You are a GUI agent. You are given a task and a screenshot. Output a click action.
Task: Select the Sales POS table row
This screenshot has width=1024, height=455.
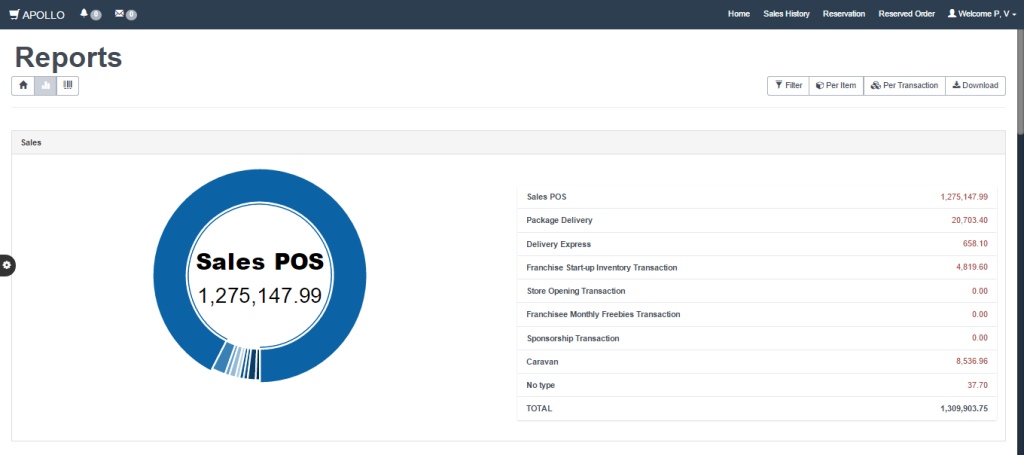[x=757, y=196]
